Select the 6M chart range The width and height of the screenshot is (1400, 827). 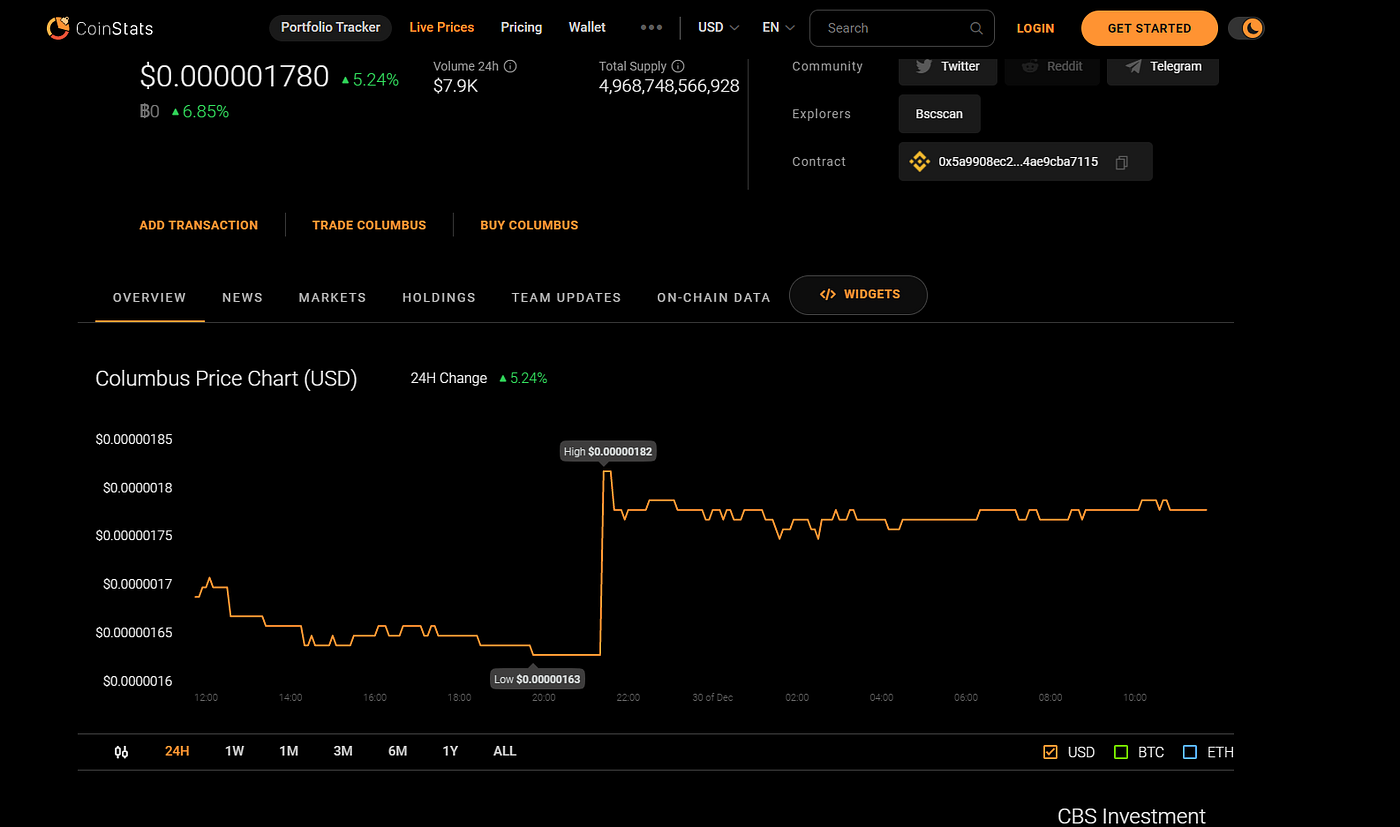[397, 751]
